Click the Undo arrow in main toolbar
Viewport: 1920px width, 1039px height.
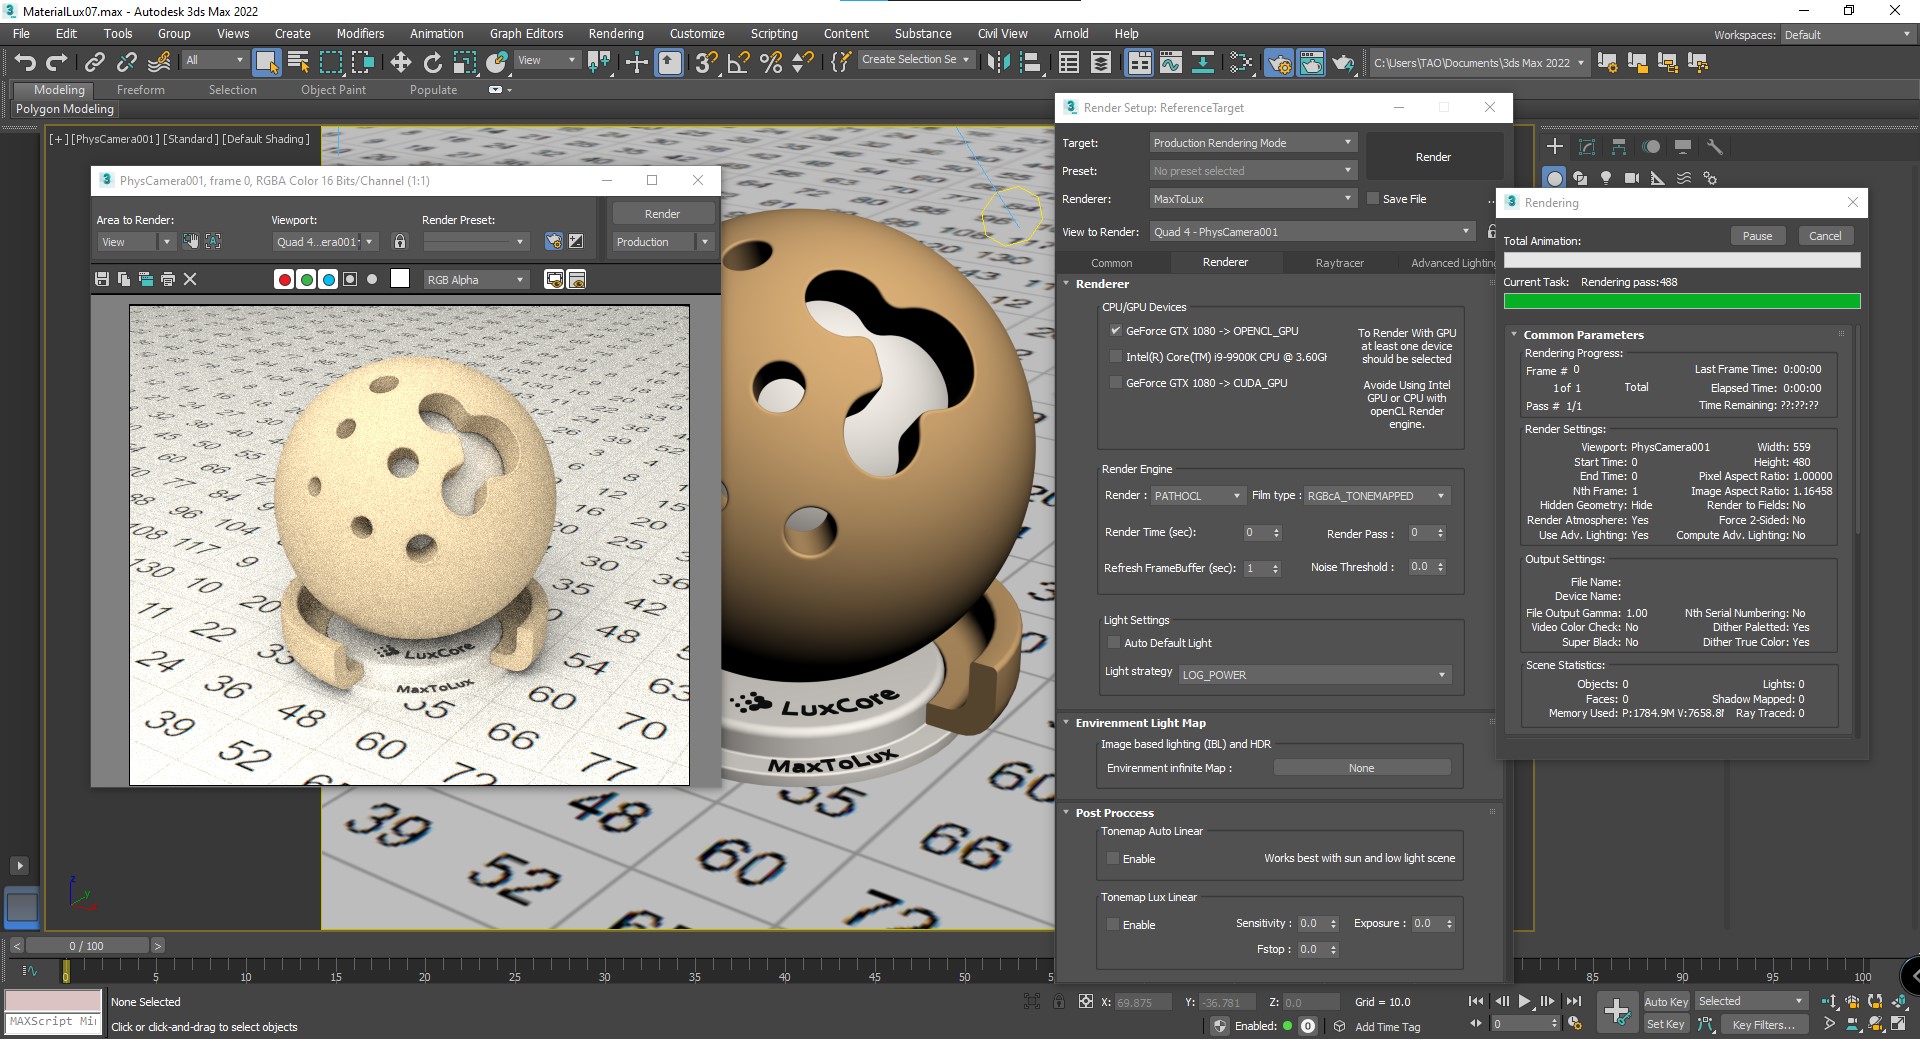click(25, 63)
